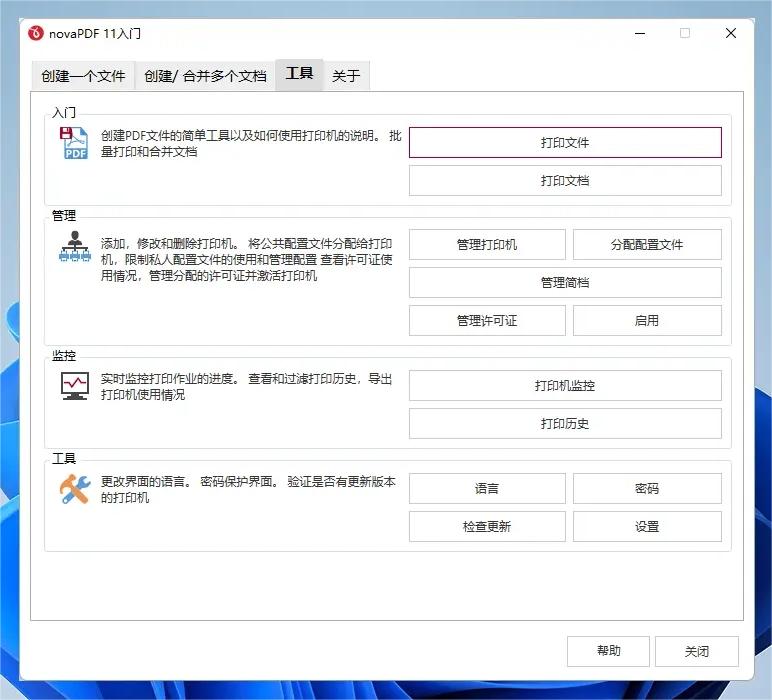Image resolution: width=772 pixels, height=700 pixels.
Task: Open 设置 button in tools section
Action: (x=647, y=527)
